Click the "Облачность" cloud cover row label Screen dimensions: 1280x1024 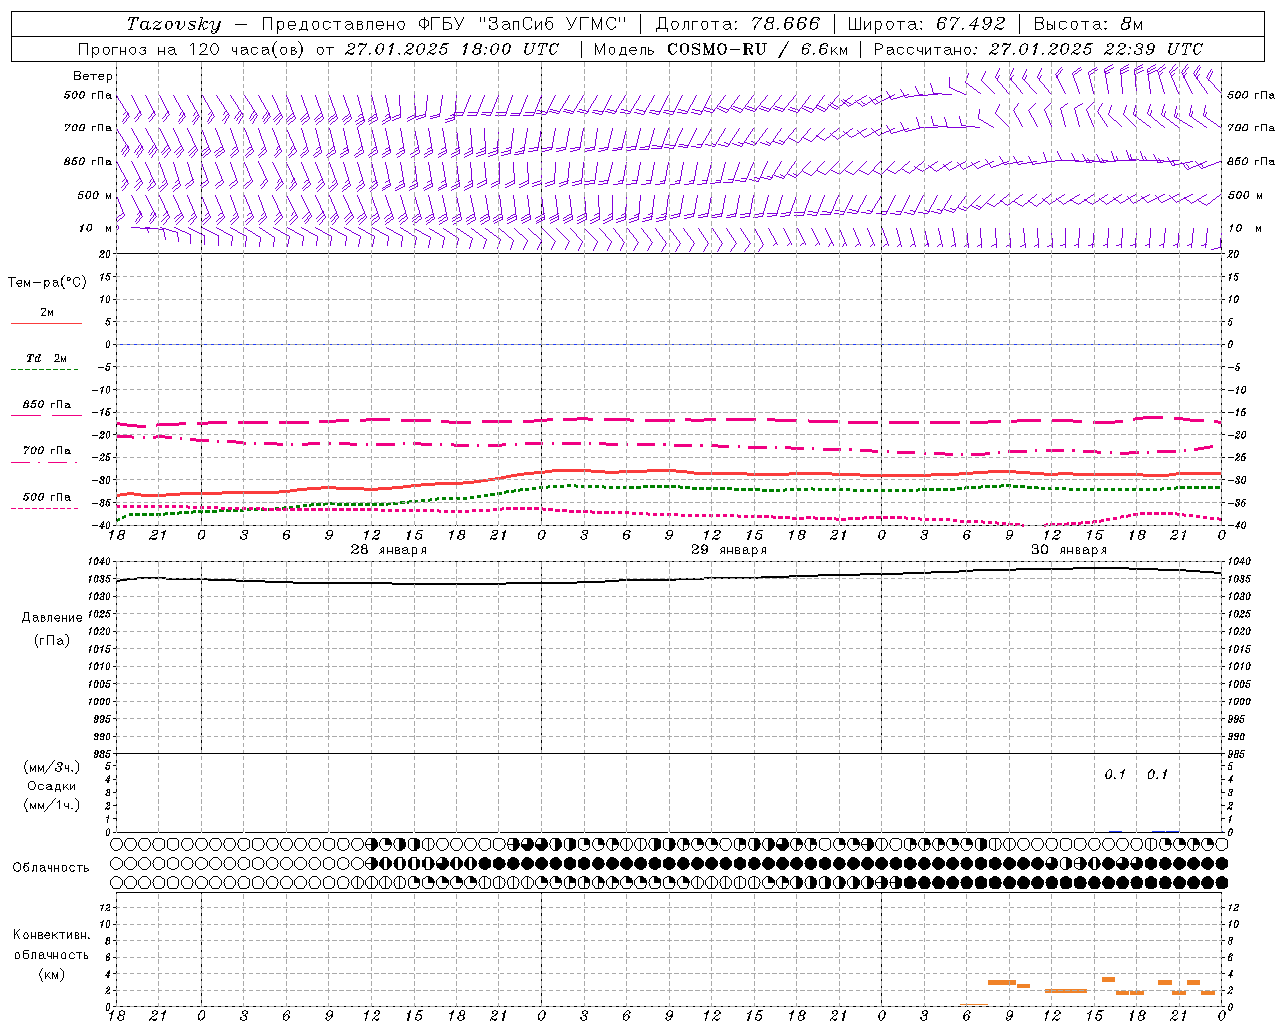pos(51,867)
